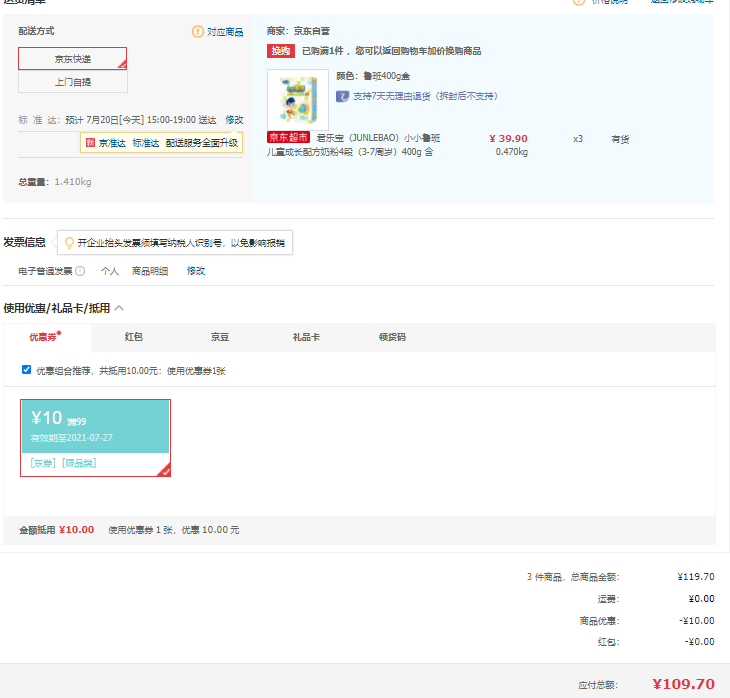The image size is (730, 698).
Task: Choose 上门自提 pickup option
Action: 73,81
